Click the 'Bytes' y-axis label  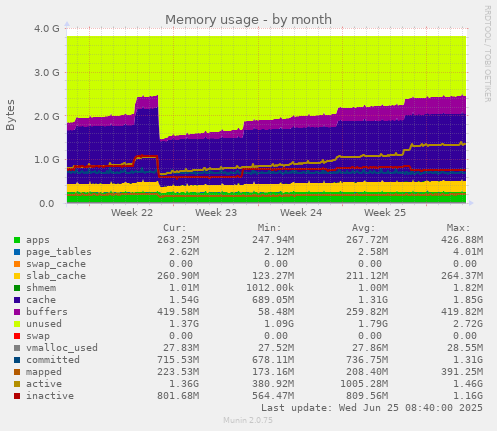pos(10,115)
